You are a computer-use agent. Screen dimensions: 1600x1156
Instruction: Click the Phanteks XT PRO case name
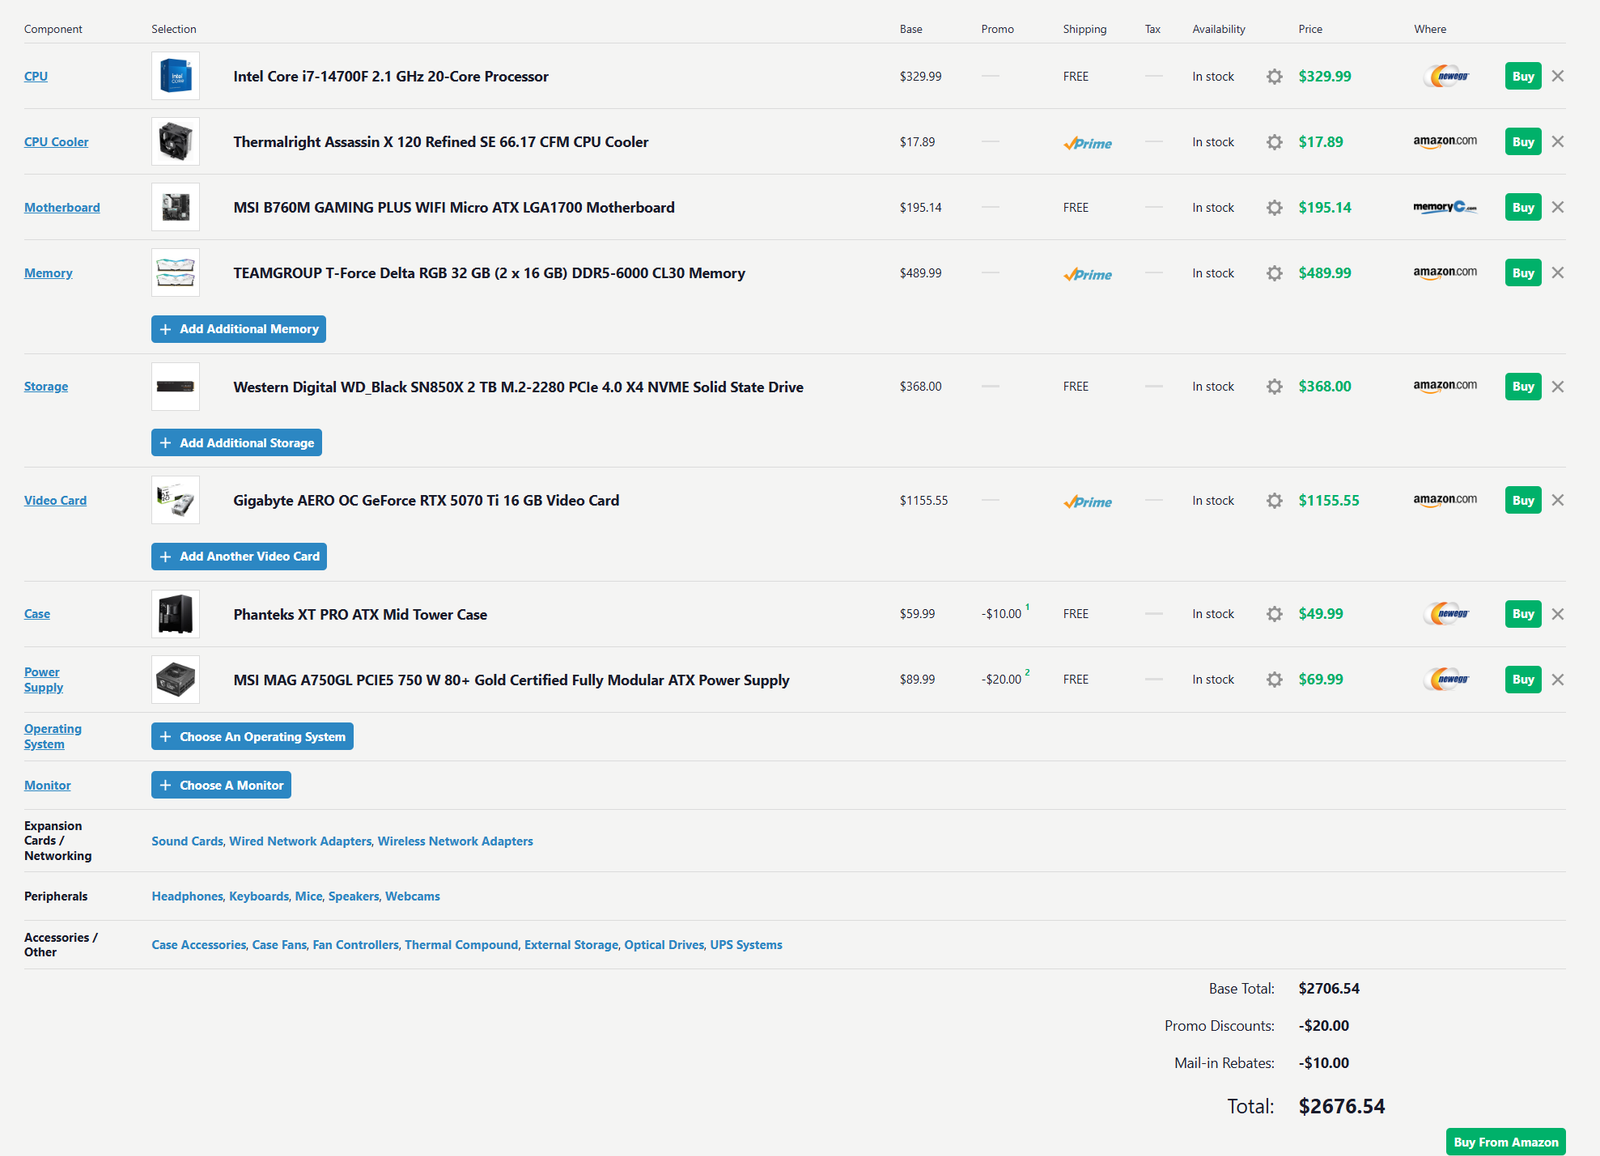tap(360, 615)
